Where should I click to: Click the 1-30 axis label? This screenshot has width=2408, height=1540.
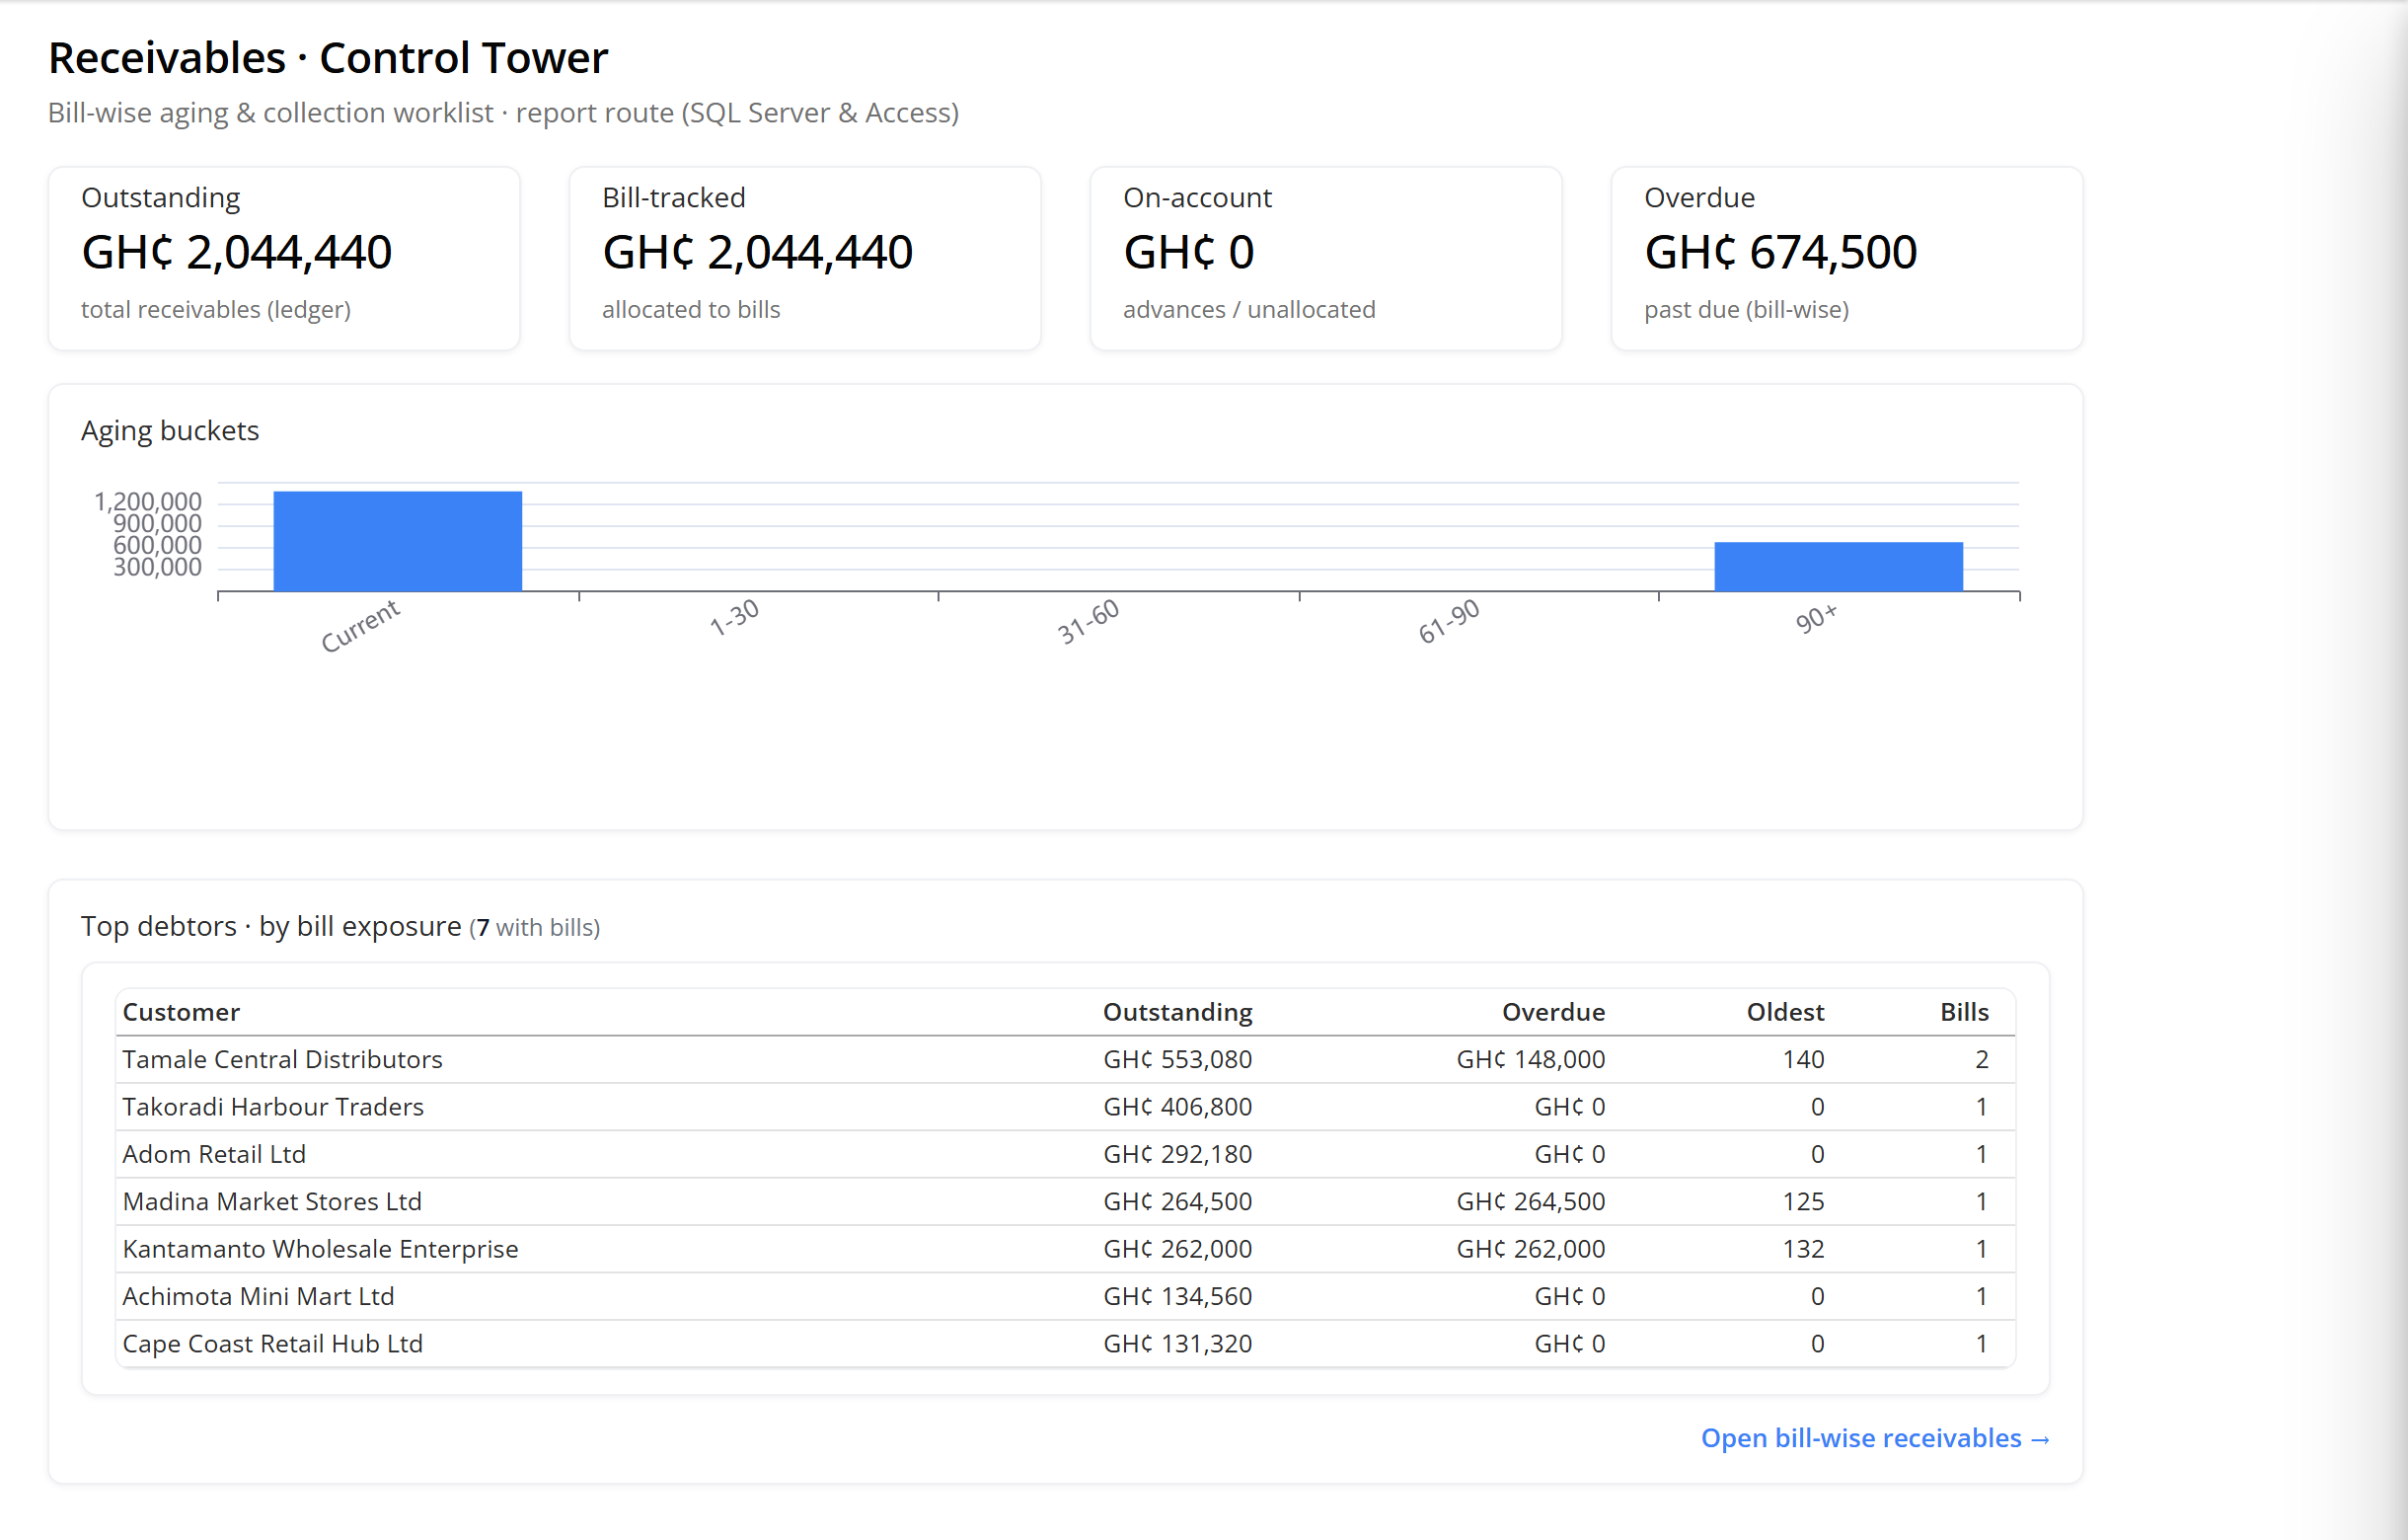click(734, 617)
